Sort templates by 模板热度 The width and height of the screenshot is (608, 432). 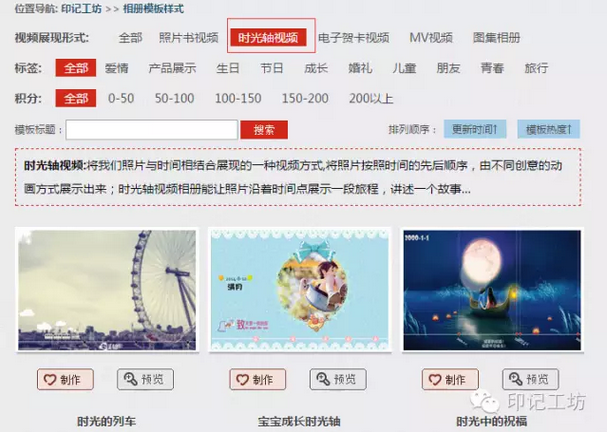[x=548, y=129]
